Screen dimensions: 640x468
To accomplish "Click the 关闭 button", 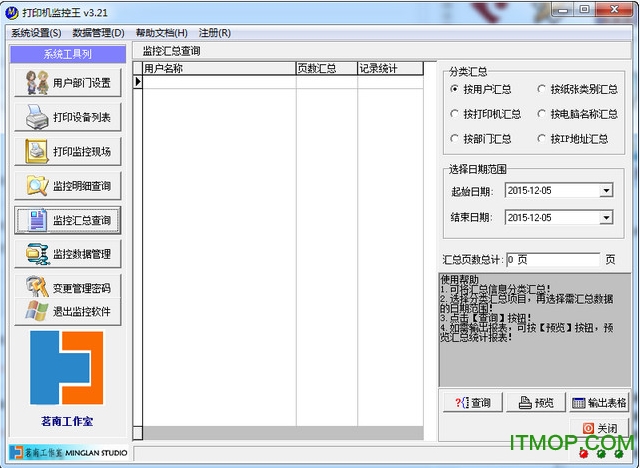I will [599, 428].
